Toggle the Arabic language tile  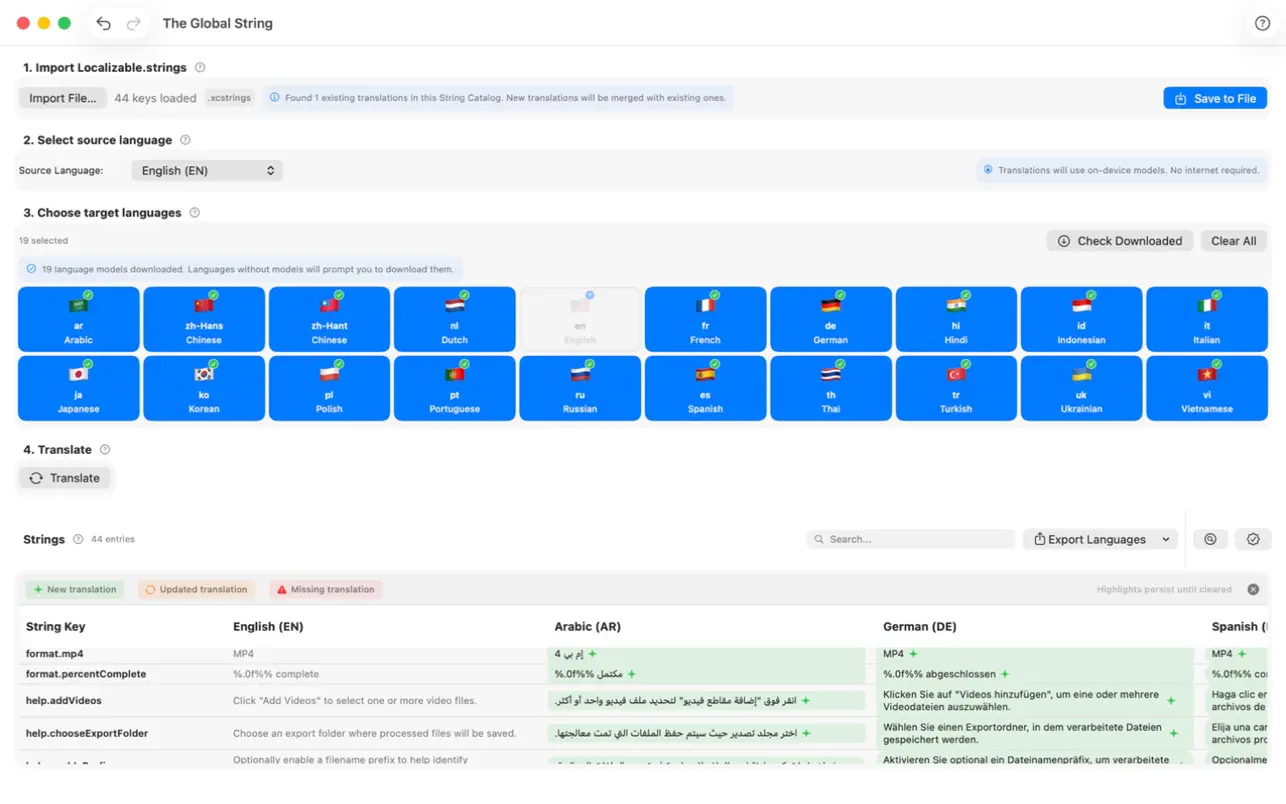coord(79,319)
